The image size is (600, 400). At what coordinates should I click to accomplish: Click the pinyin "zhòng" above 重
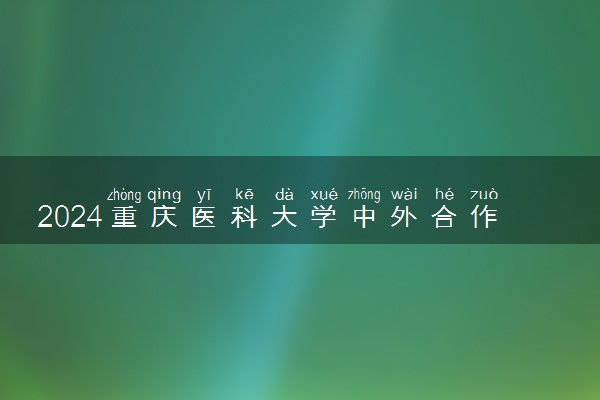point(124,195)
